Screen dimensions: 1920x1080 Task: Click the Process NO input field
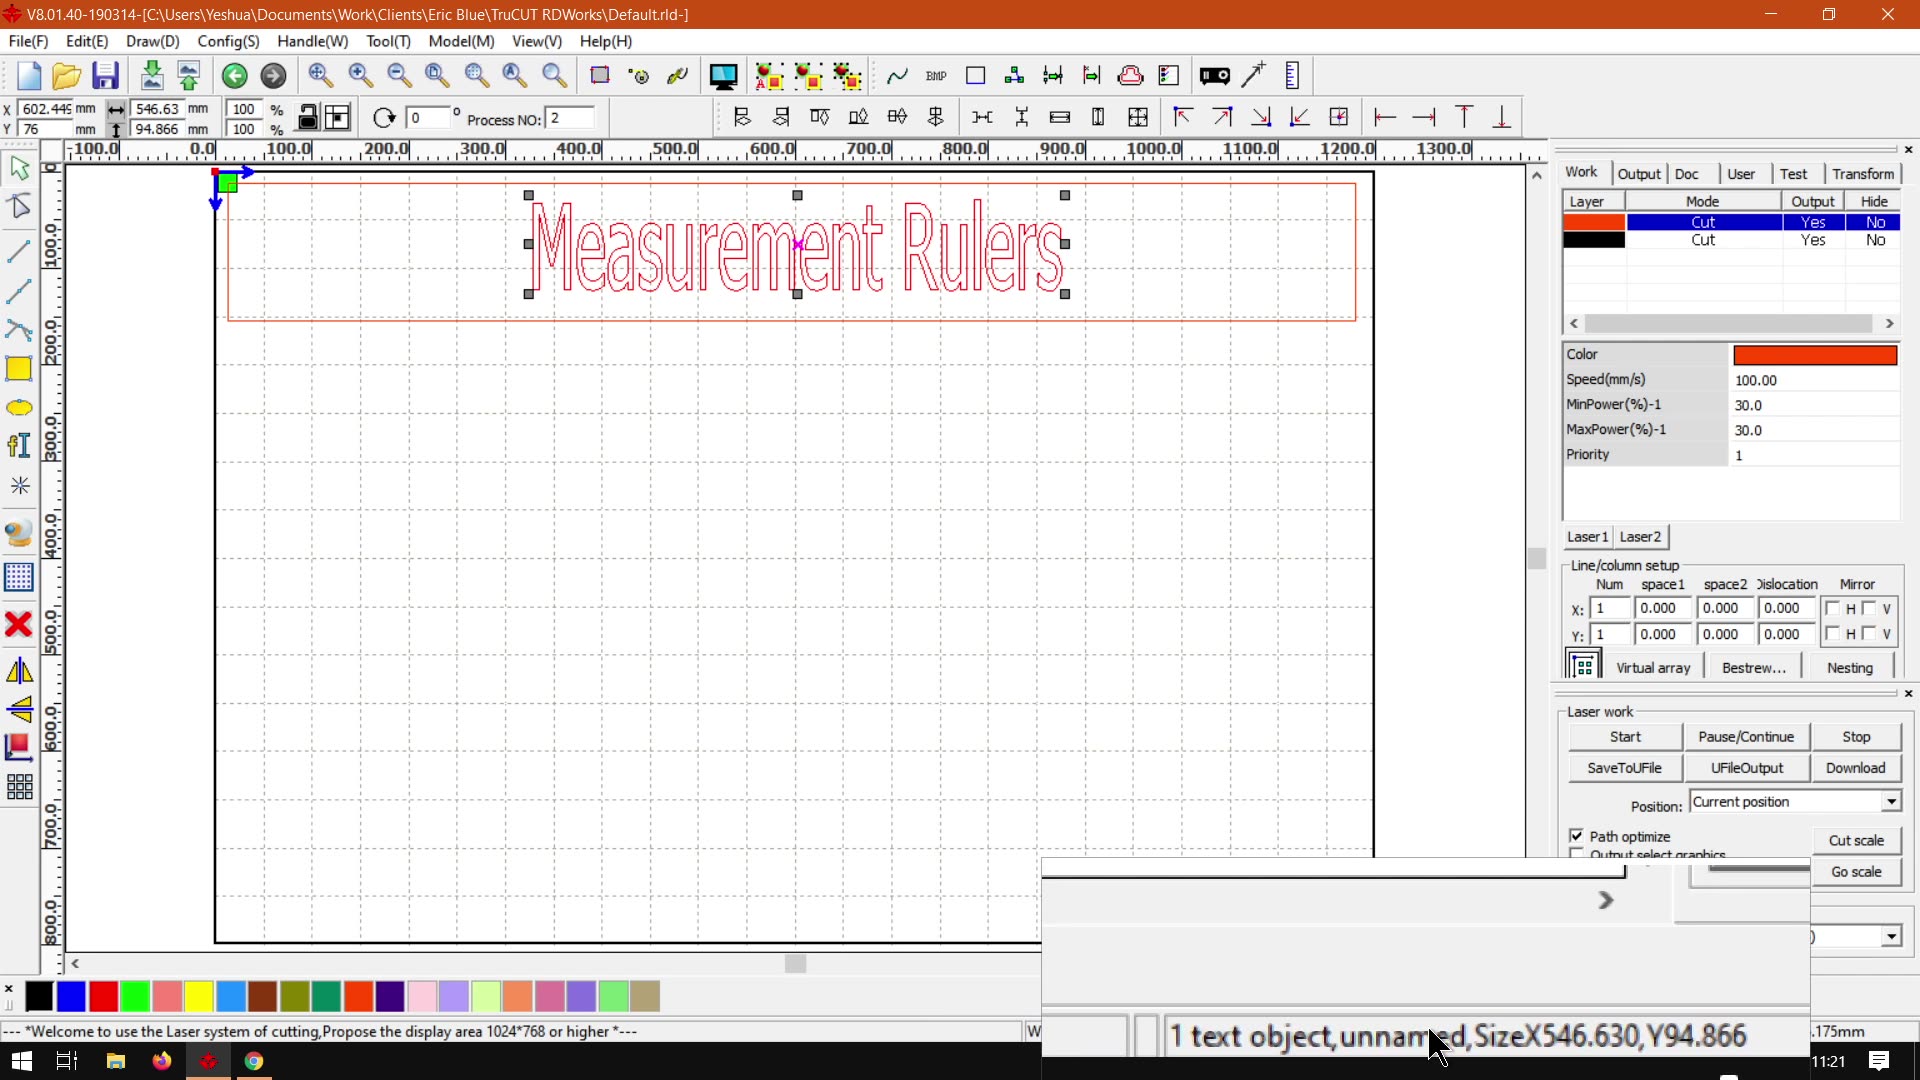[x=570, y=119]
